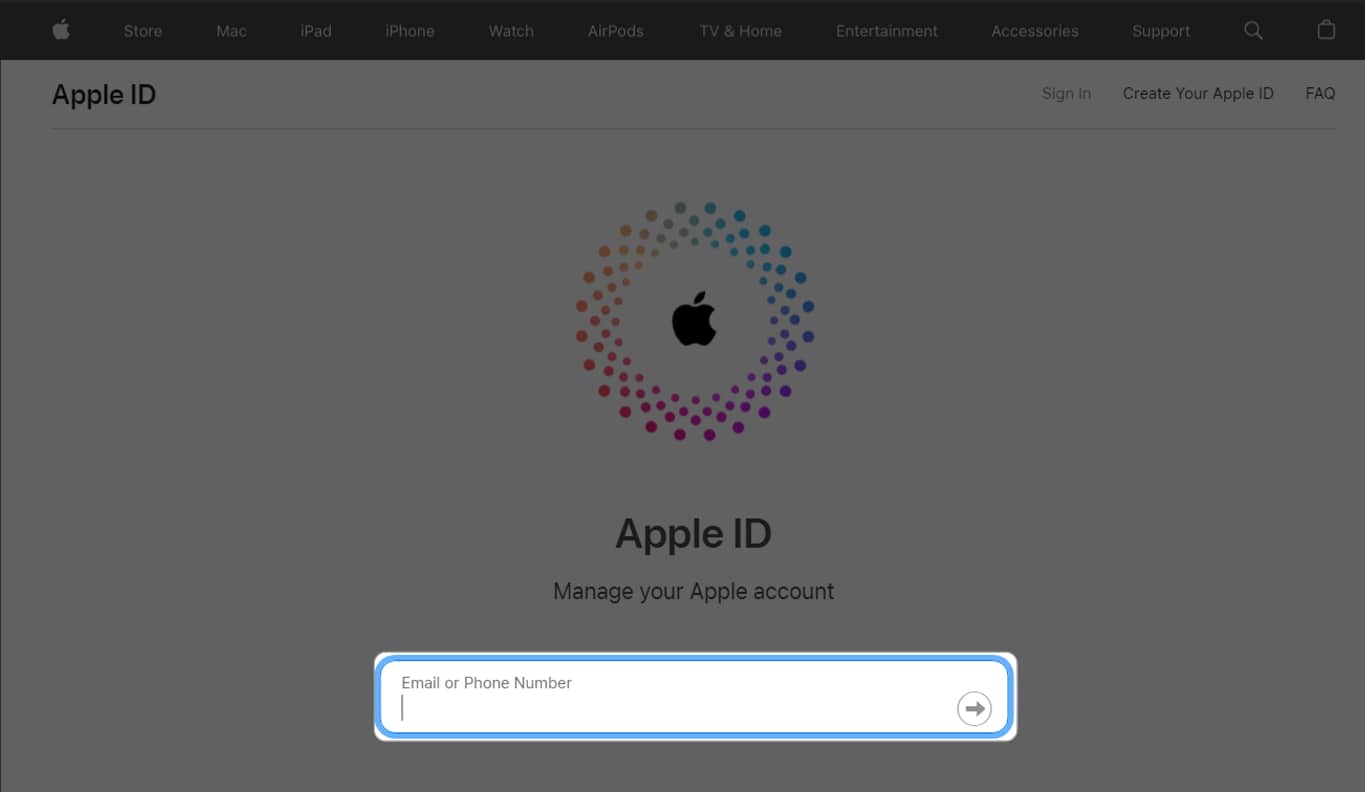1365x792 pixels.
Task: Click the Apple ID heading link
Action: click(x=103, y=94)
